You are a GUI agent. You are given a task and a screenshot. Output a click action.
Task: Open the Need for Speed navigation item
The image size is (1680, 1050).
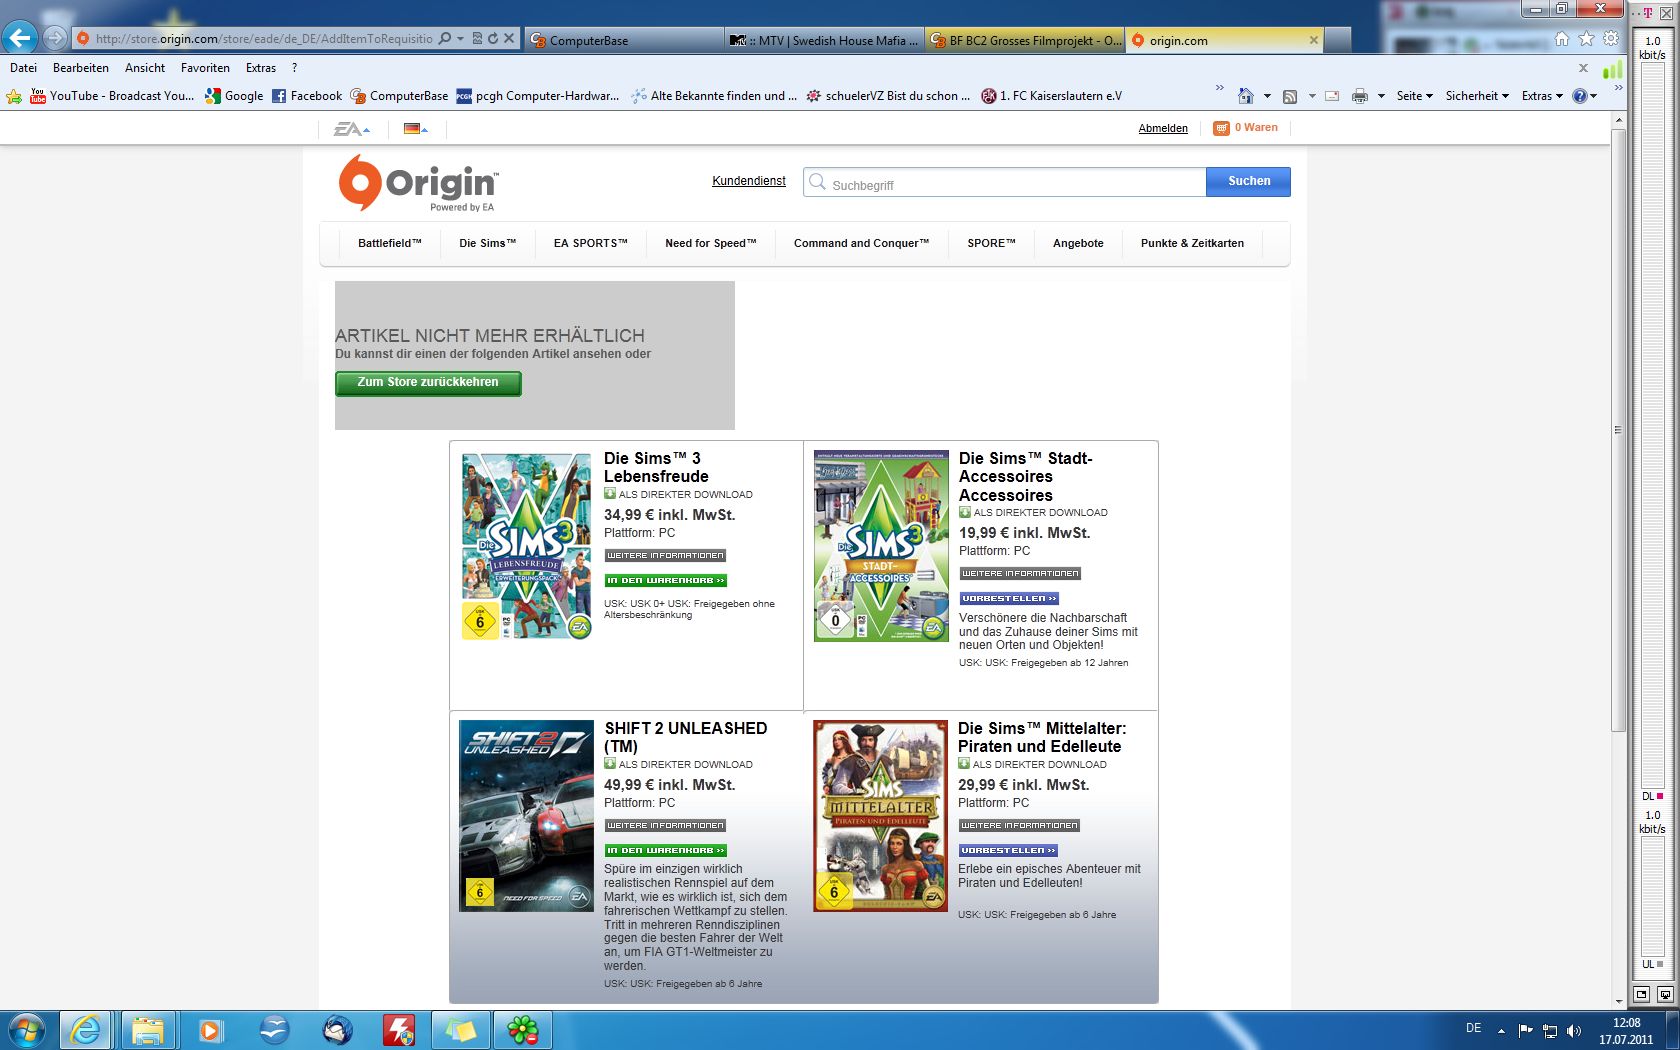point(711,243)
